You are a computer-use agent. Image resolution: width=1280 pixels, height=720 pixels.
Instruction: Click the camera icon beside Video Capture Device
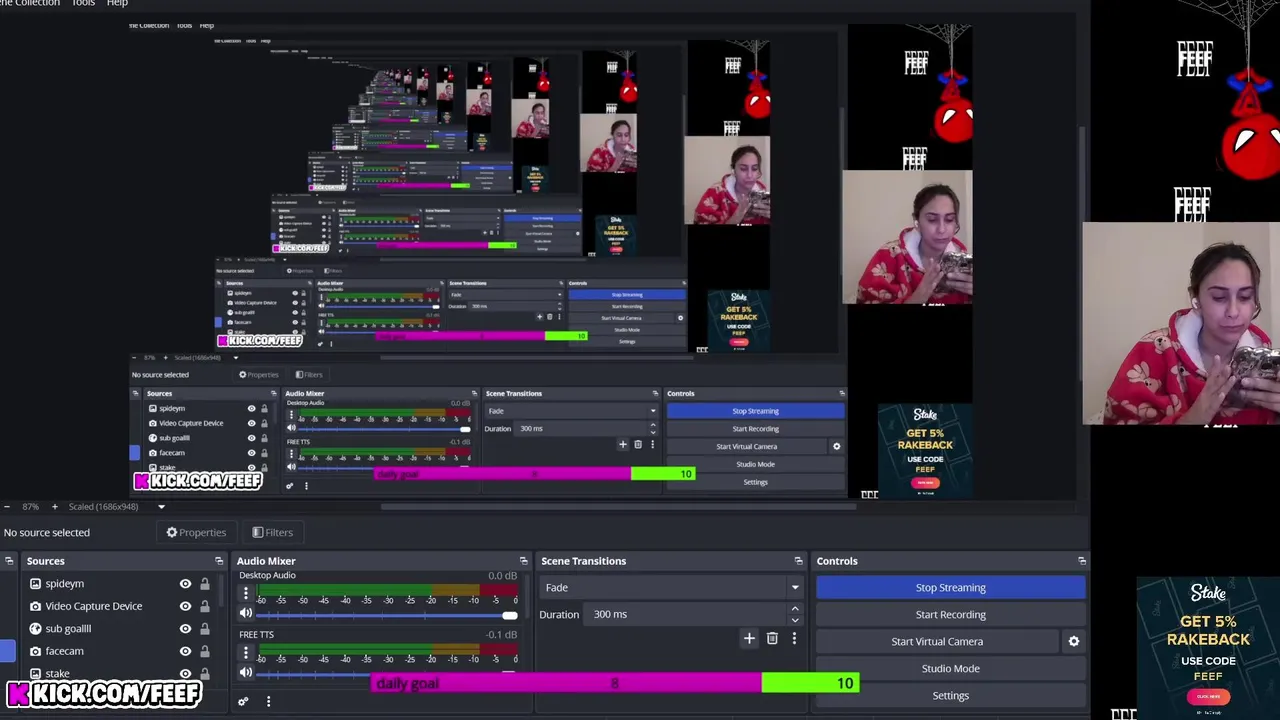pyautogui.click(x=36, y=606)
